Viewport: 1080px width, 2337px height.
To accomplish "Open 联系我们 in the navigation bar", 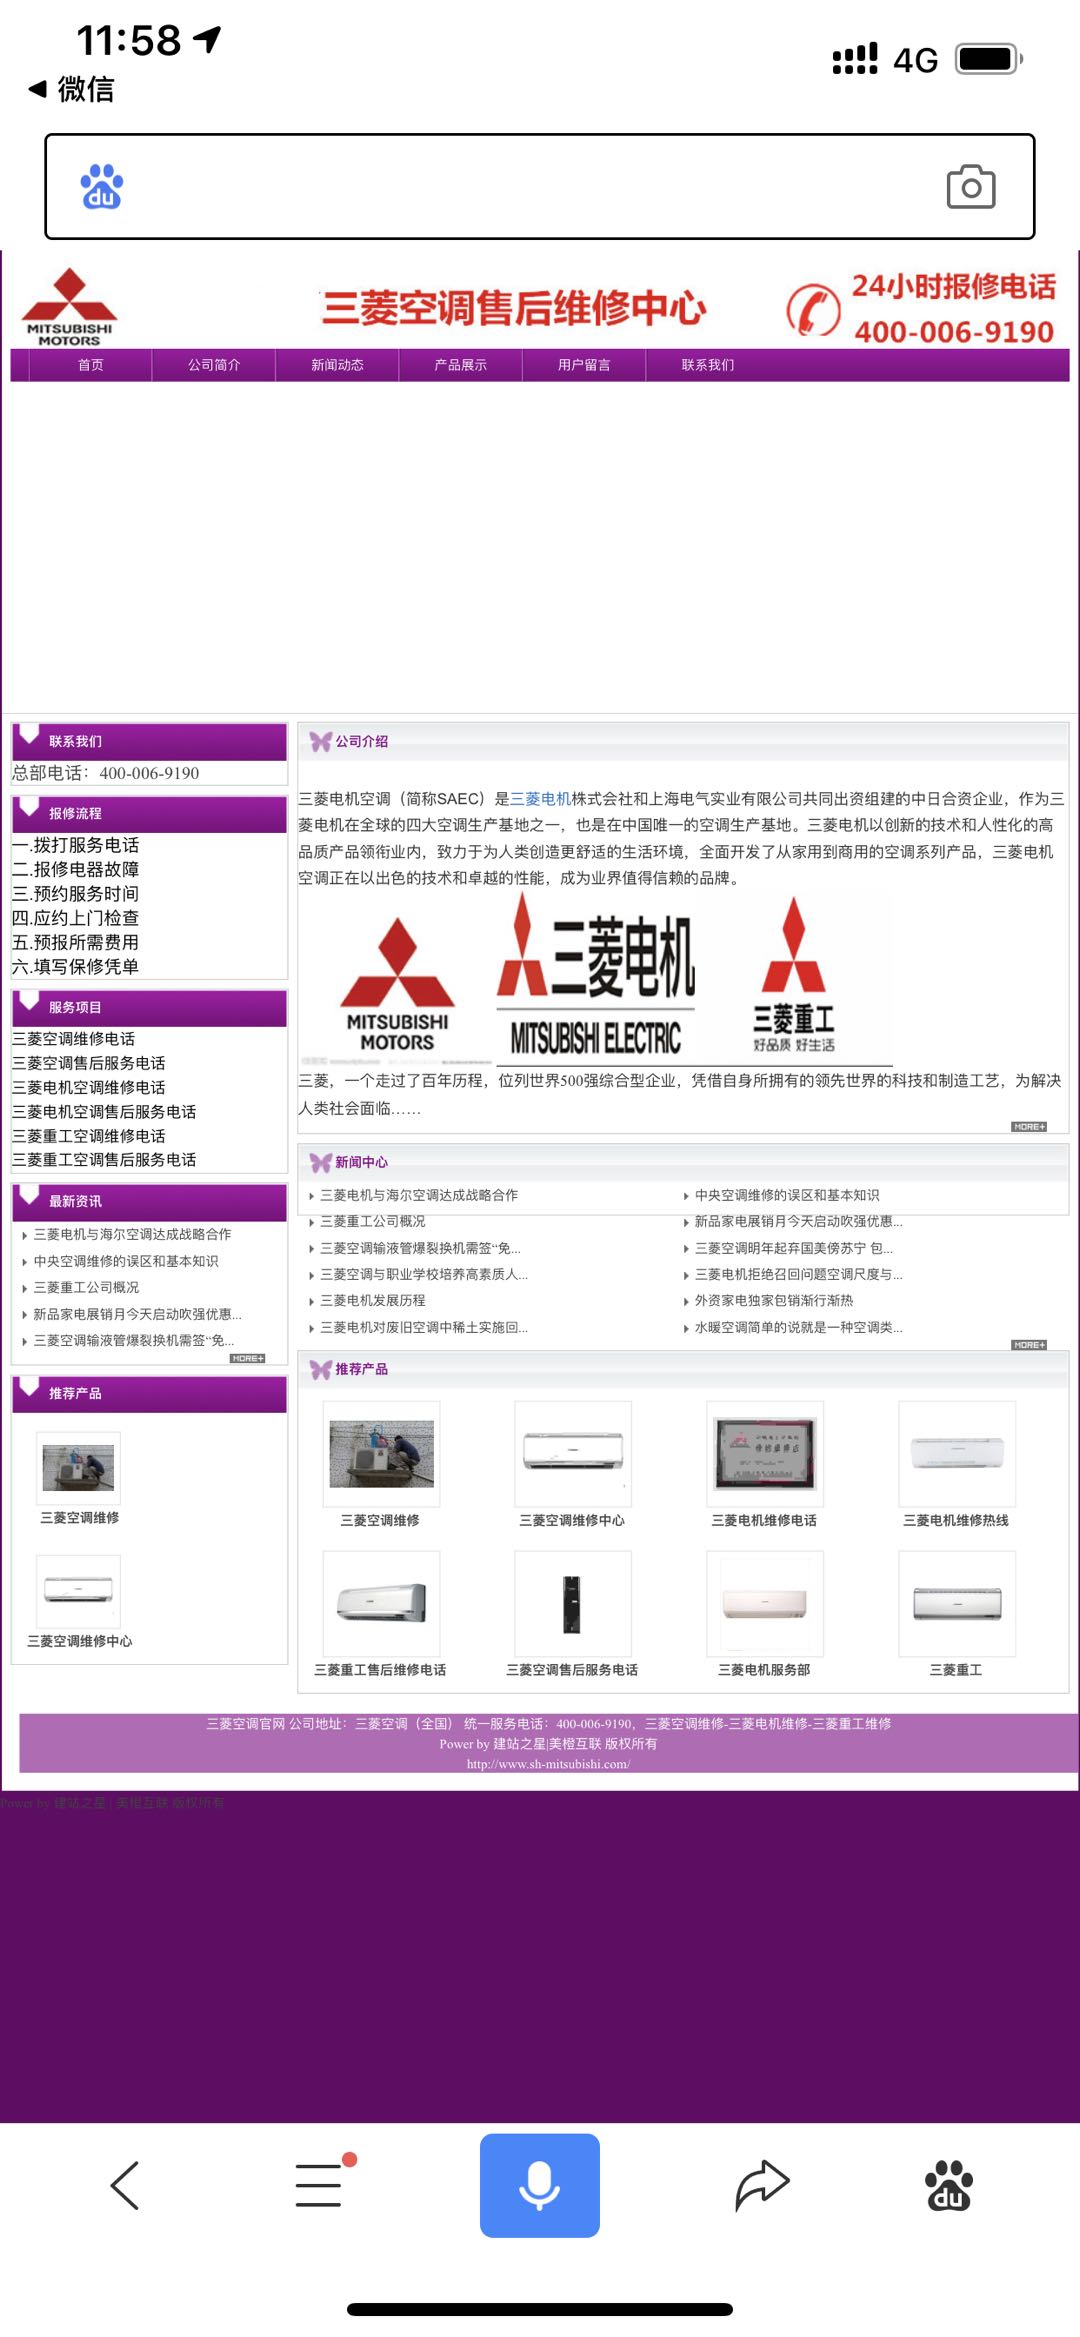I will click(x=707, y=365).
